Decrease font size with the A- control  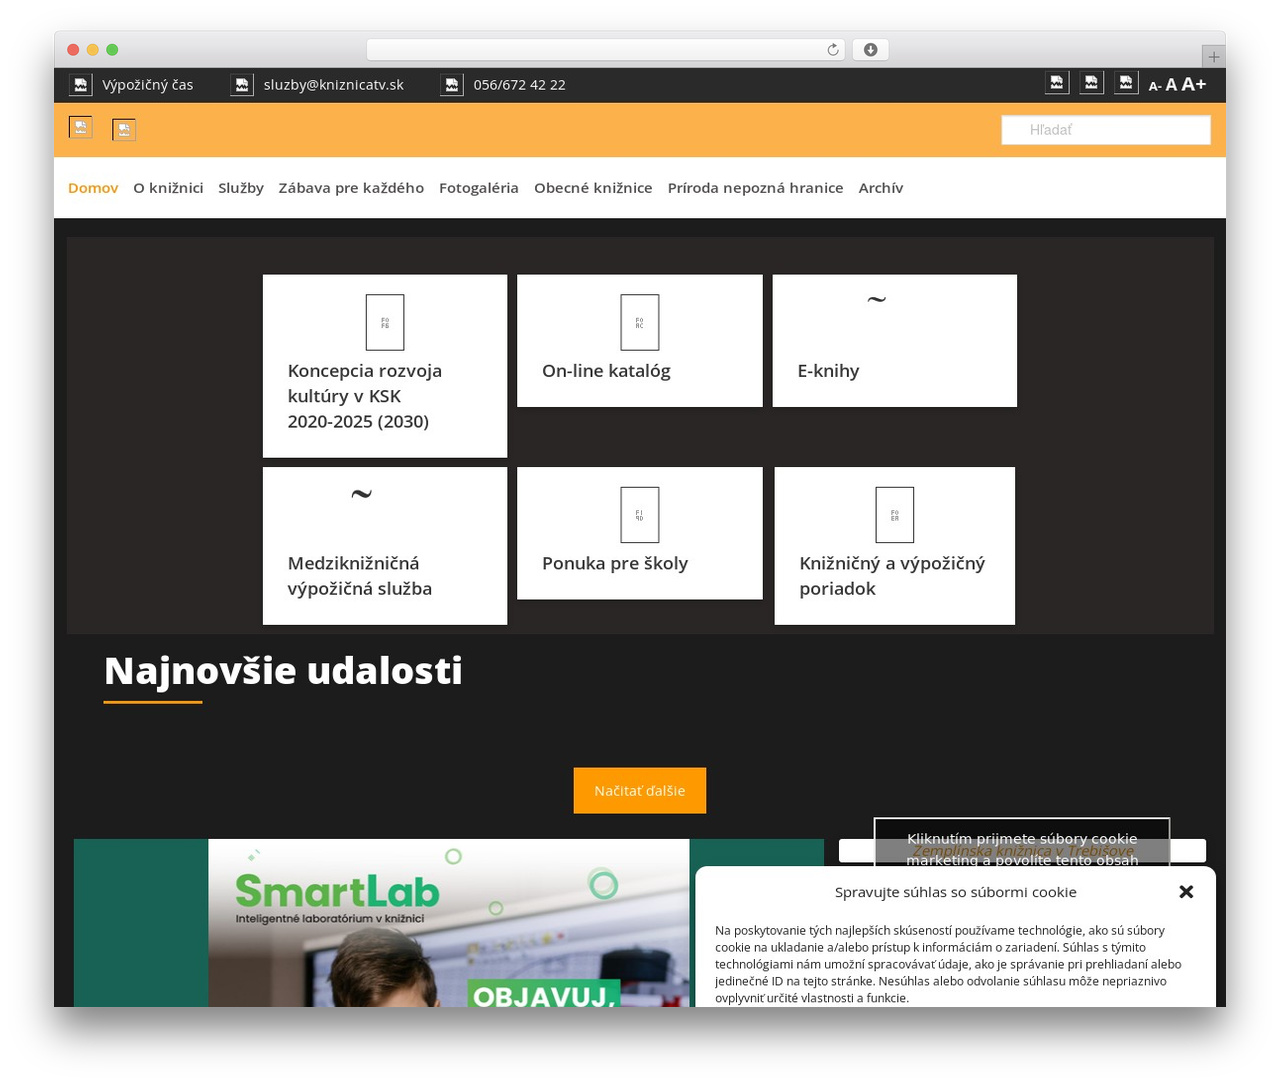coord(1155,86)
